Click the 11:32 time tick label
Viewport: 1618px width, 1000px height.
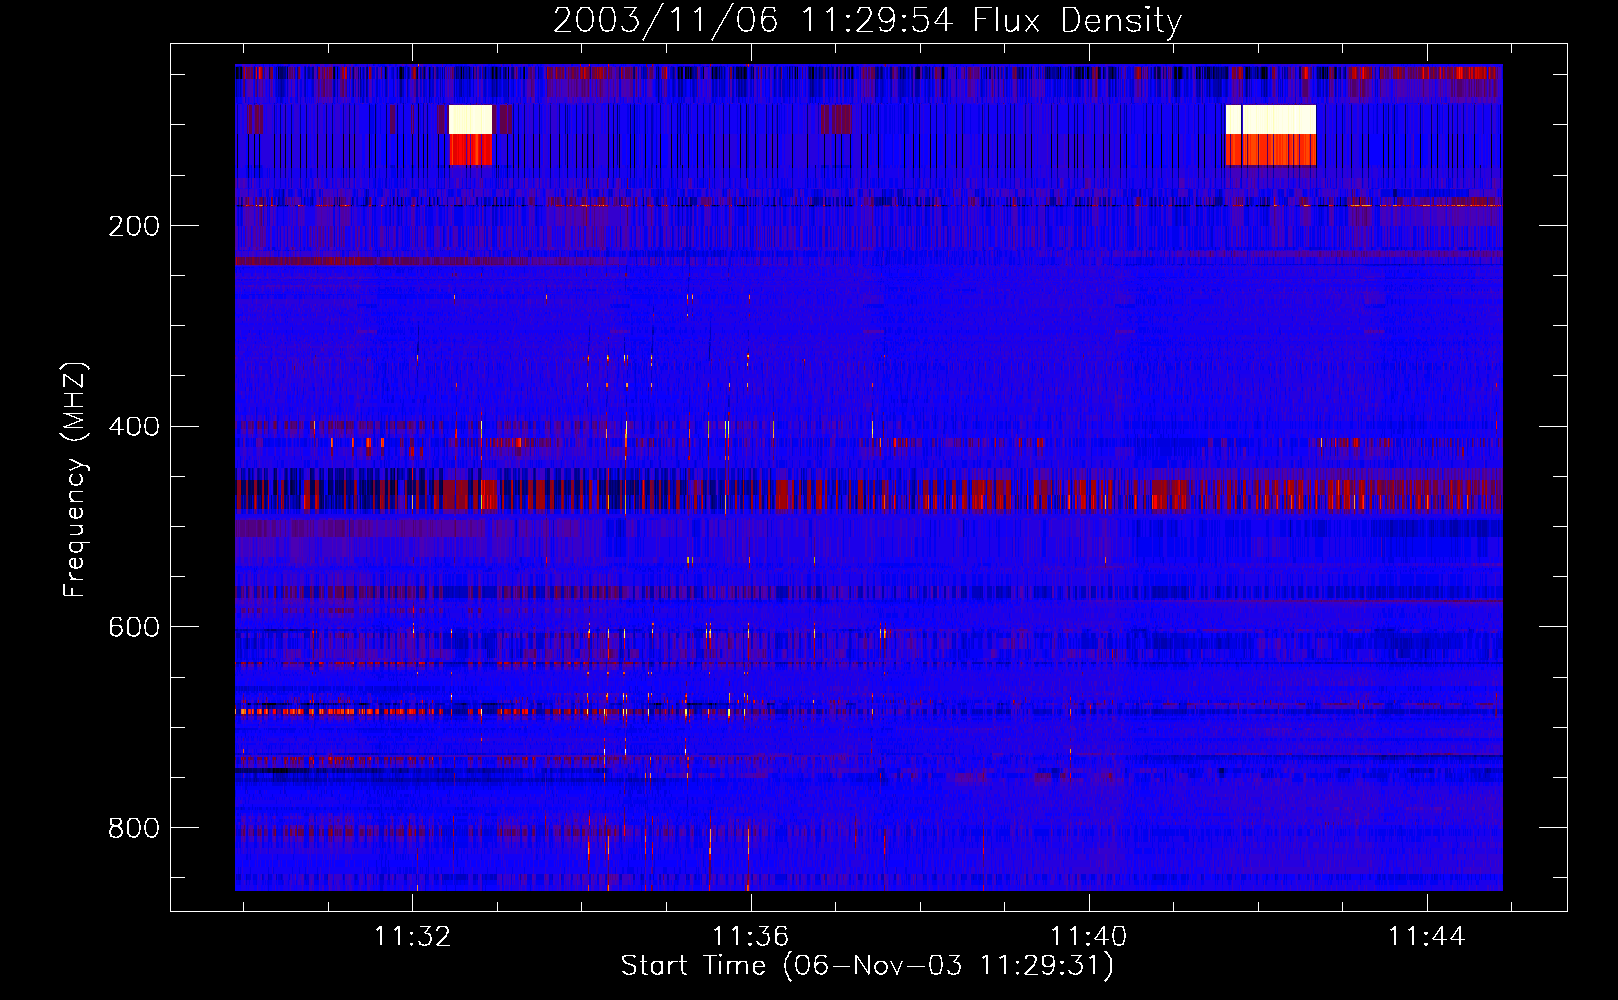coord(413,937)
